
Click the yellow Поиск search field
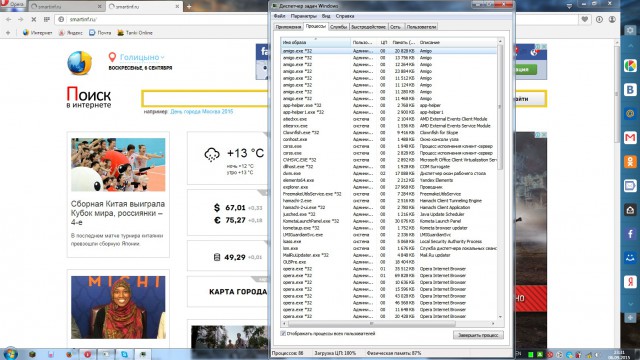[206, 99]
